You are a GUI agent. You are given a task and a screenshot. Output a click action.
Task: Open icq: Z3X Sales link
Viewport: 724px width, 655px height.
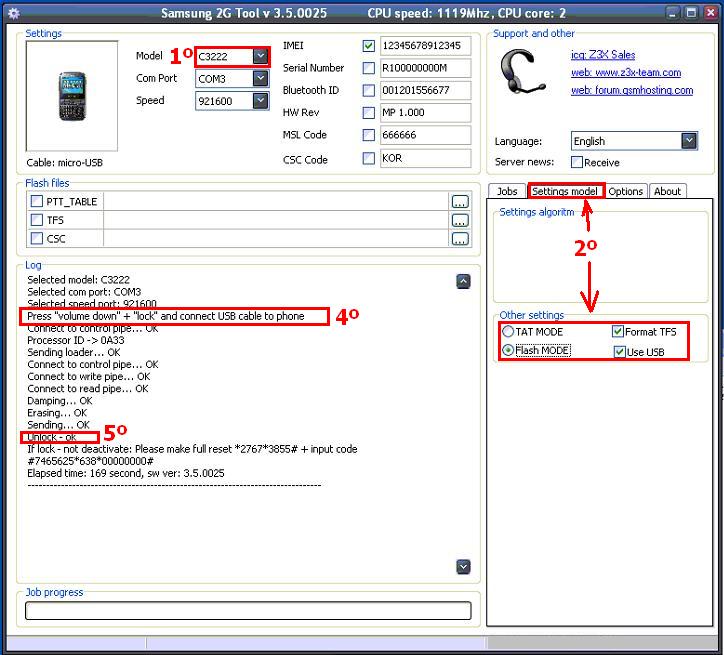603,54
